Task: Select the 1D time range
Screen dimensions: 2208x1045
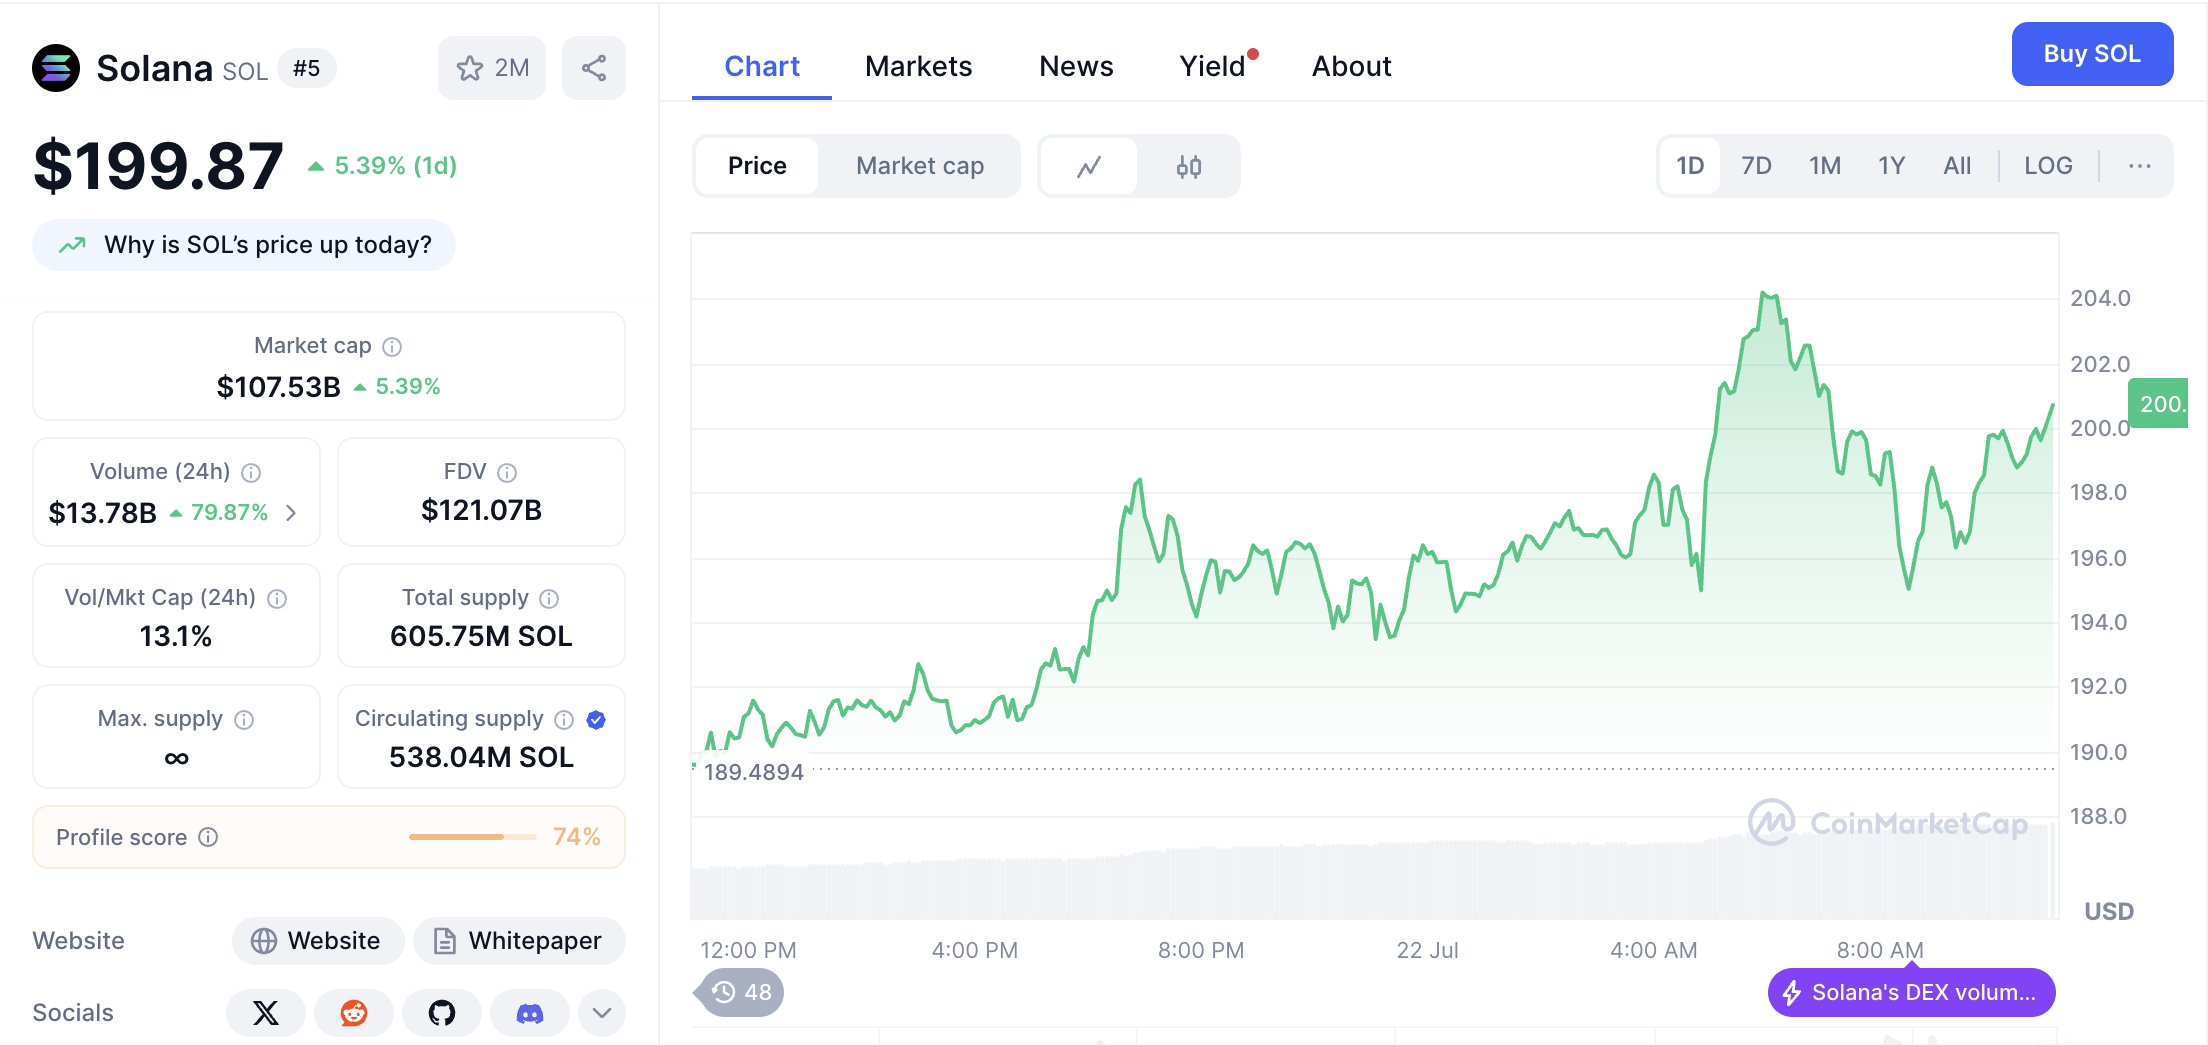Action: click(1690, 166)
